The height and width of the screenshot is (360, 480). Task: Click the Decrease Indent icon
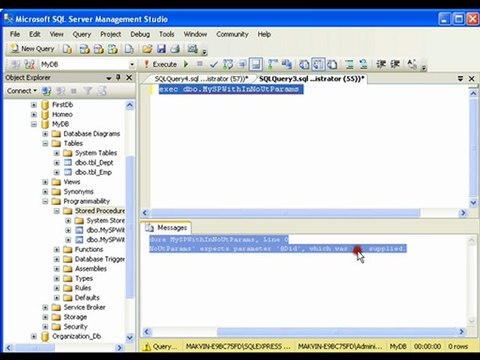[381, 64]
